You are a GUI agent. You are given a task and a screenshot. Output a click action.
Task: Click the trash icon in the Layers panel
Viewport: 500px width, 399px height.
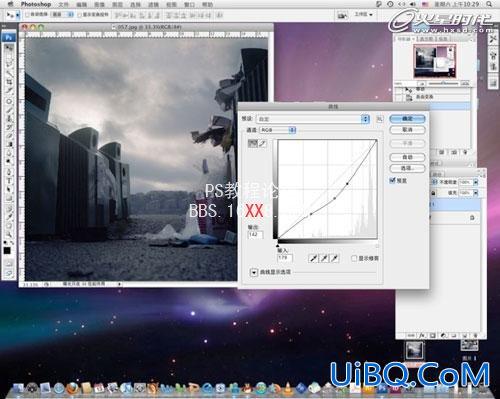475,335
